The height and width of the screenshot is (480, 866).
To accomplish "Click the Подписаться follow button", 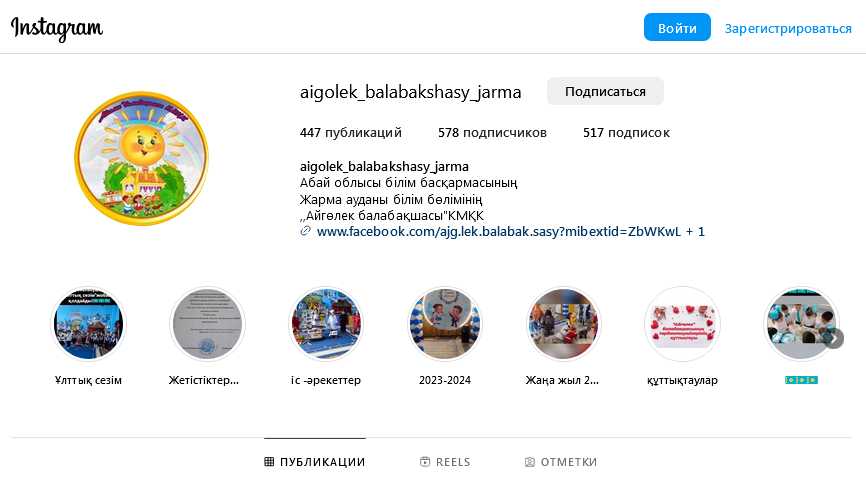I will click(x=605, y=91).
